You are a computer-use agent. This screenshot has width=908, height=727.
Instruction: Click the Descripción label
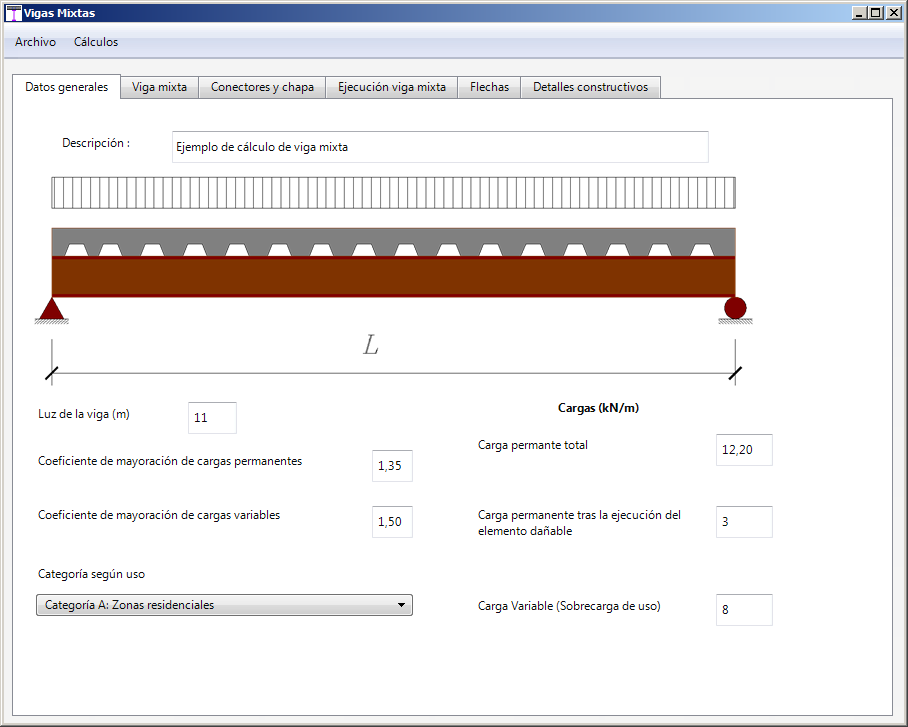(96, 143)
